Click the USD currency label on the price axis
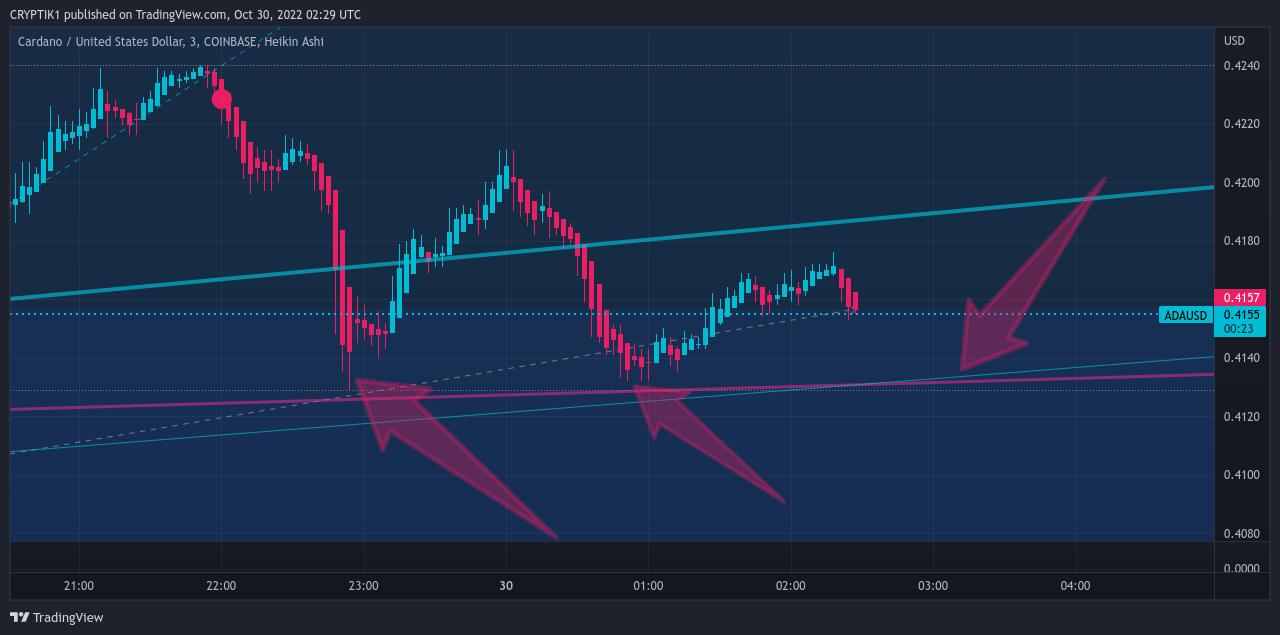 point(1234,41)
